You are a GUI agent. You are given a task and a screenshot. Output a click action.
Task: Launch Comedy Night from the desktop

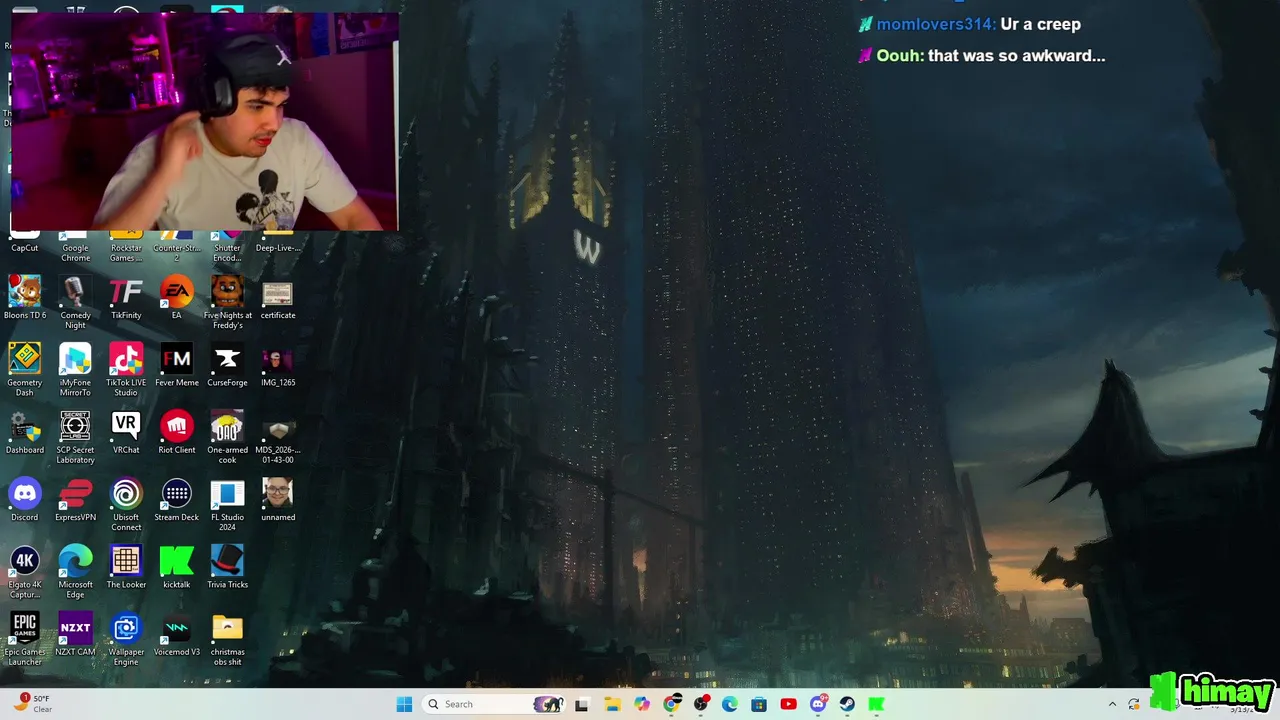tap(75, 303)
